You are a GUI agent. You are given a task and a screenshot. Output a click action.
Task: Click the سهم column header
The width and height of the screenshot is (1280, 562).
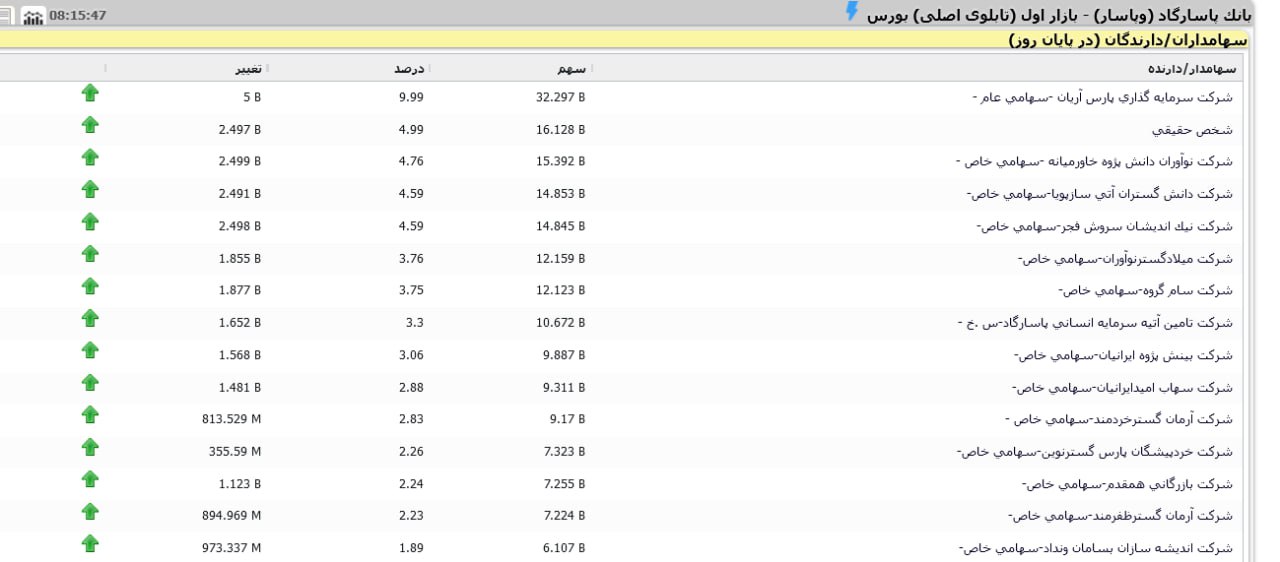click(572, 69)
